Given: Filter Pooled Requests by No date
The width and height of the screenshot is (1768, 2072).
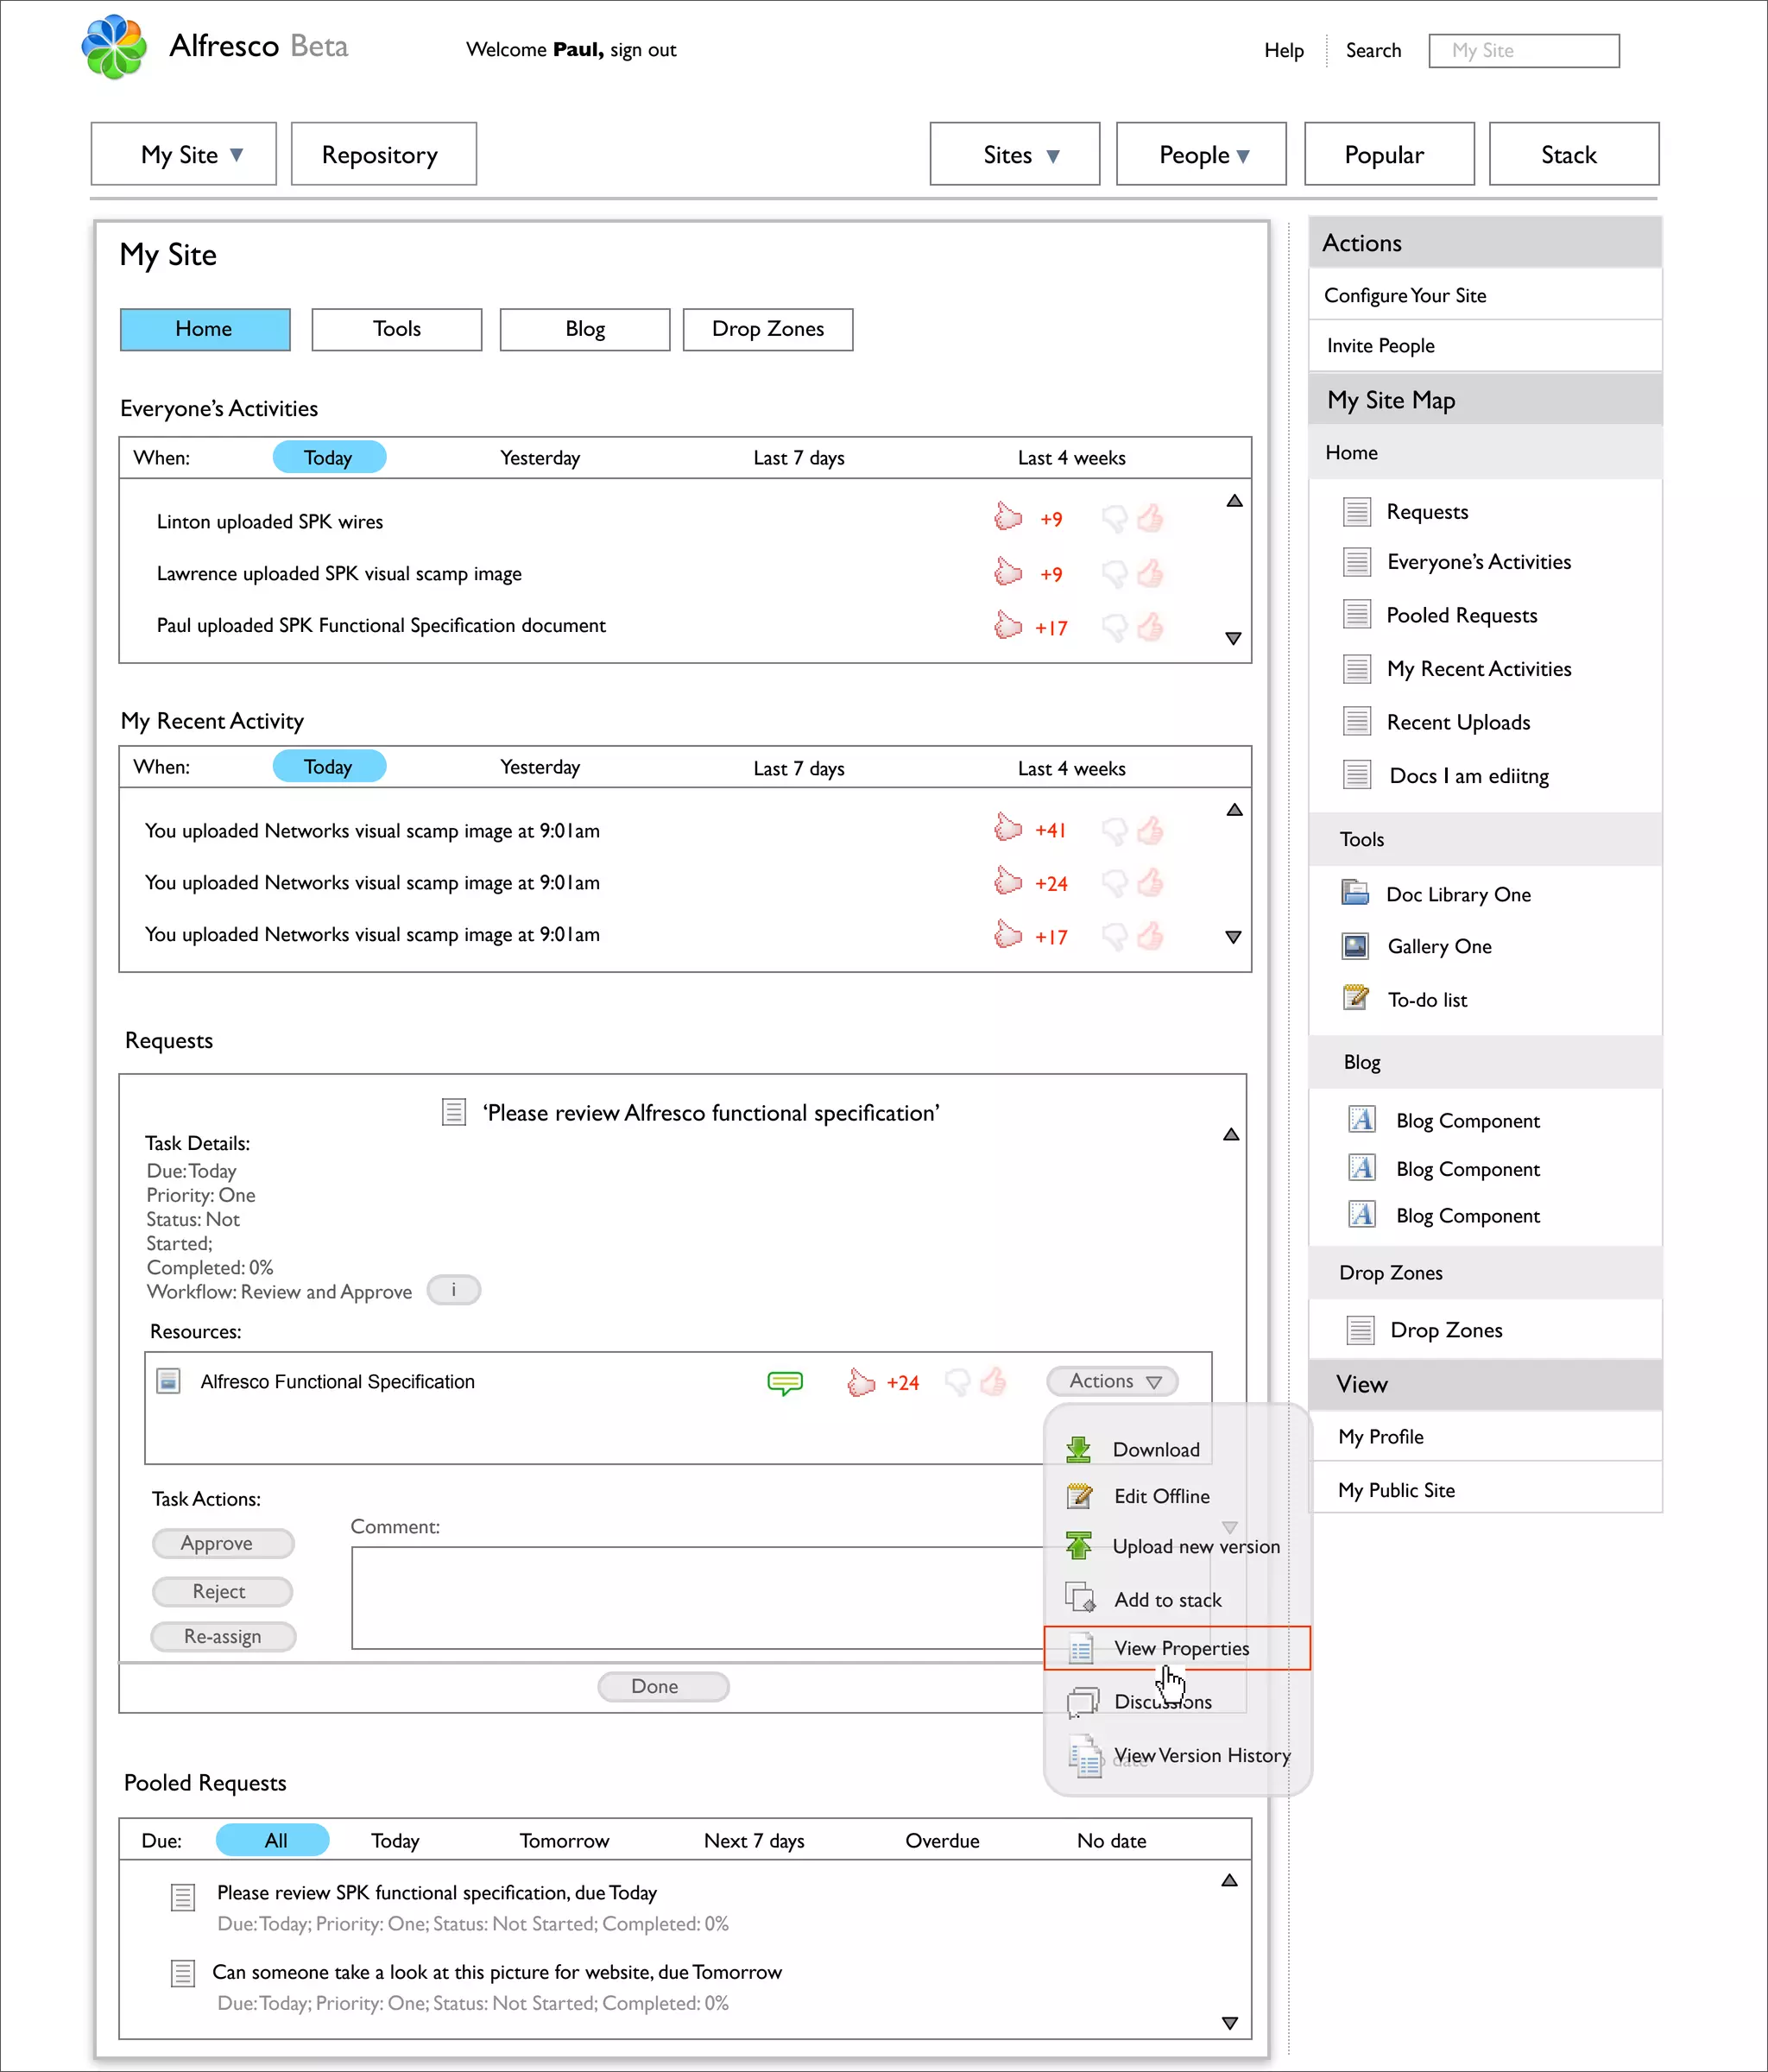Looking at the screenshot, I should point(1112,1841).
